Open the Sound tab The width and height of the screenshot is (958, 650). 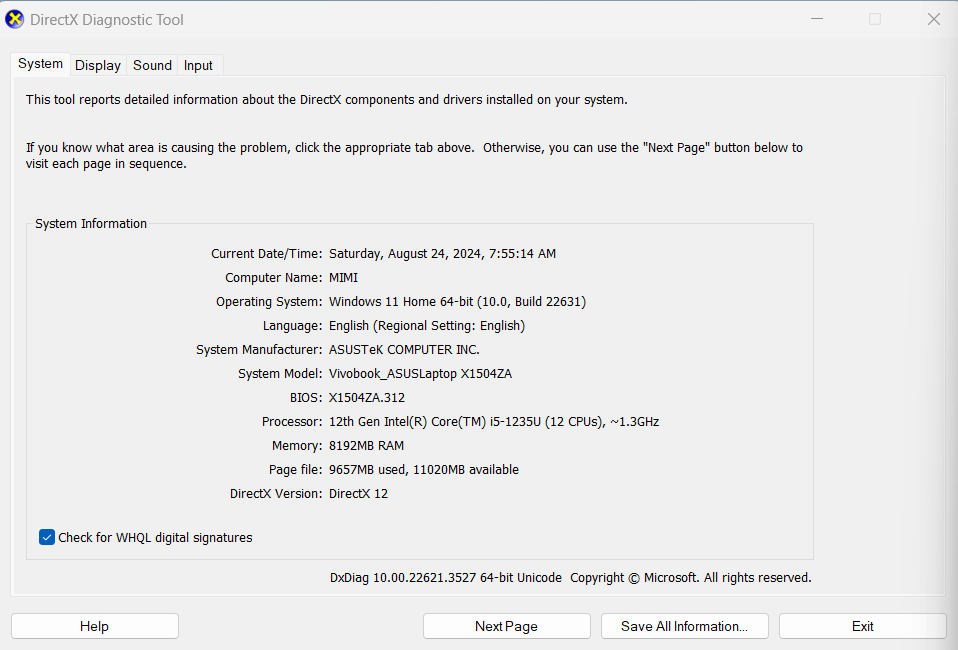152,65
